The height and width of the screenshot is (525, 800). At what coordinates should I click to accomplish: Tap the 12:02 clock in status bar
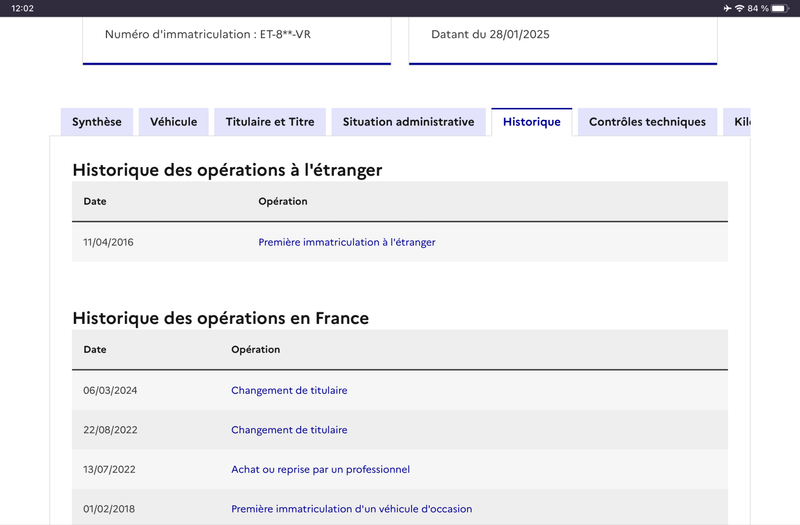tap(22, 8)
